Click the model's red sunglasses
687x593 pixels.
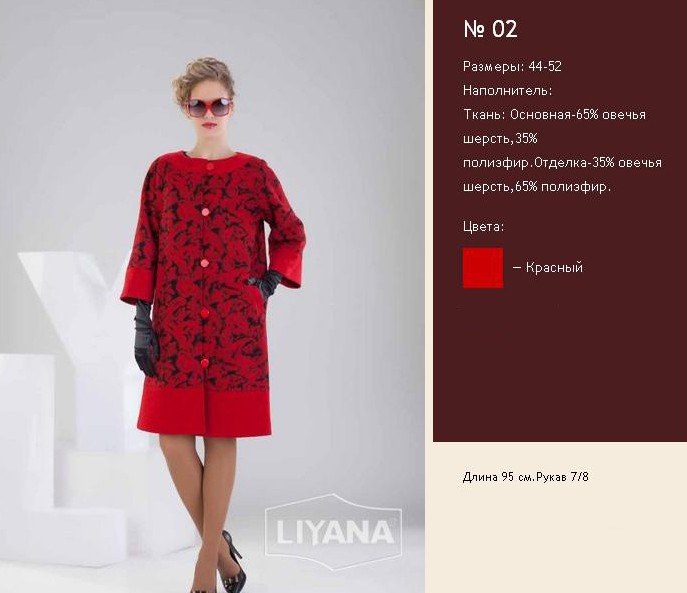tap(209, 107)
